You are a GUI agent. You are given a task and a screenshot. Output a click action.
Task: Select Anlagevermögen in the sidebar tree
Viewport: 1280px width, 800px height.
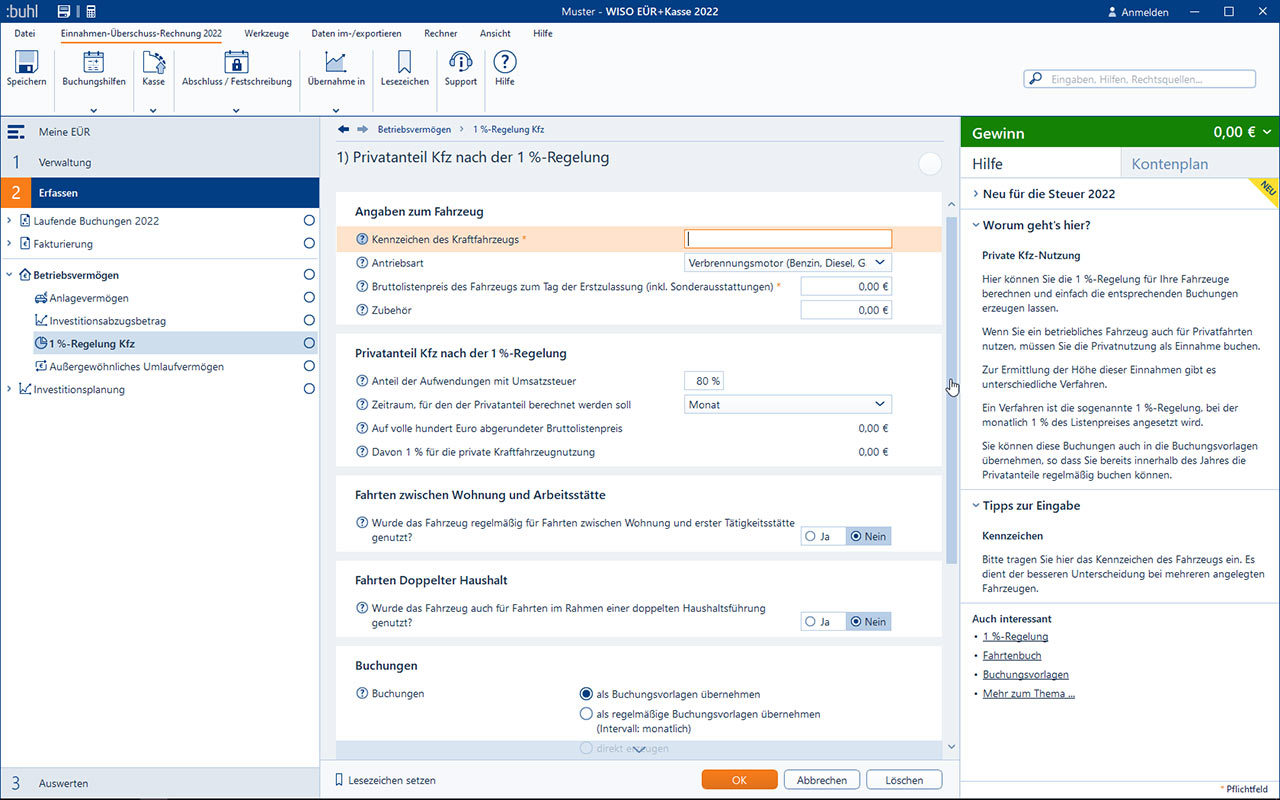(x=89, y=298)
